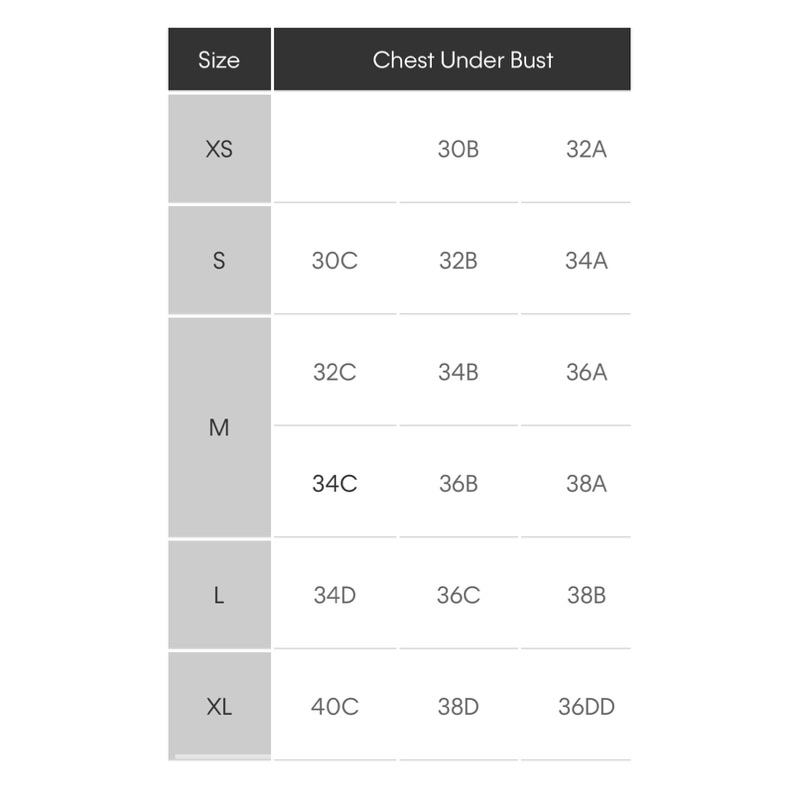Select the XS size row label

coord(219,149)
